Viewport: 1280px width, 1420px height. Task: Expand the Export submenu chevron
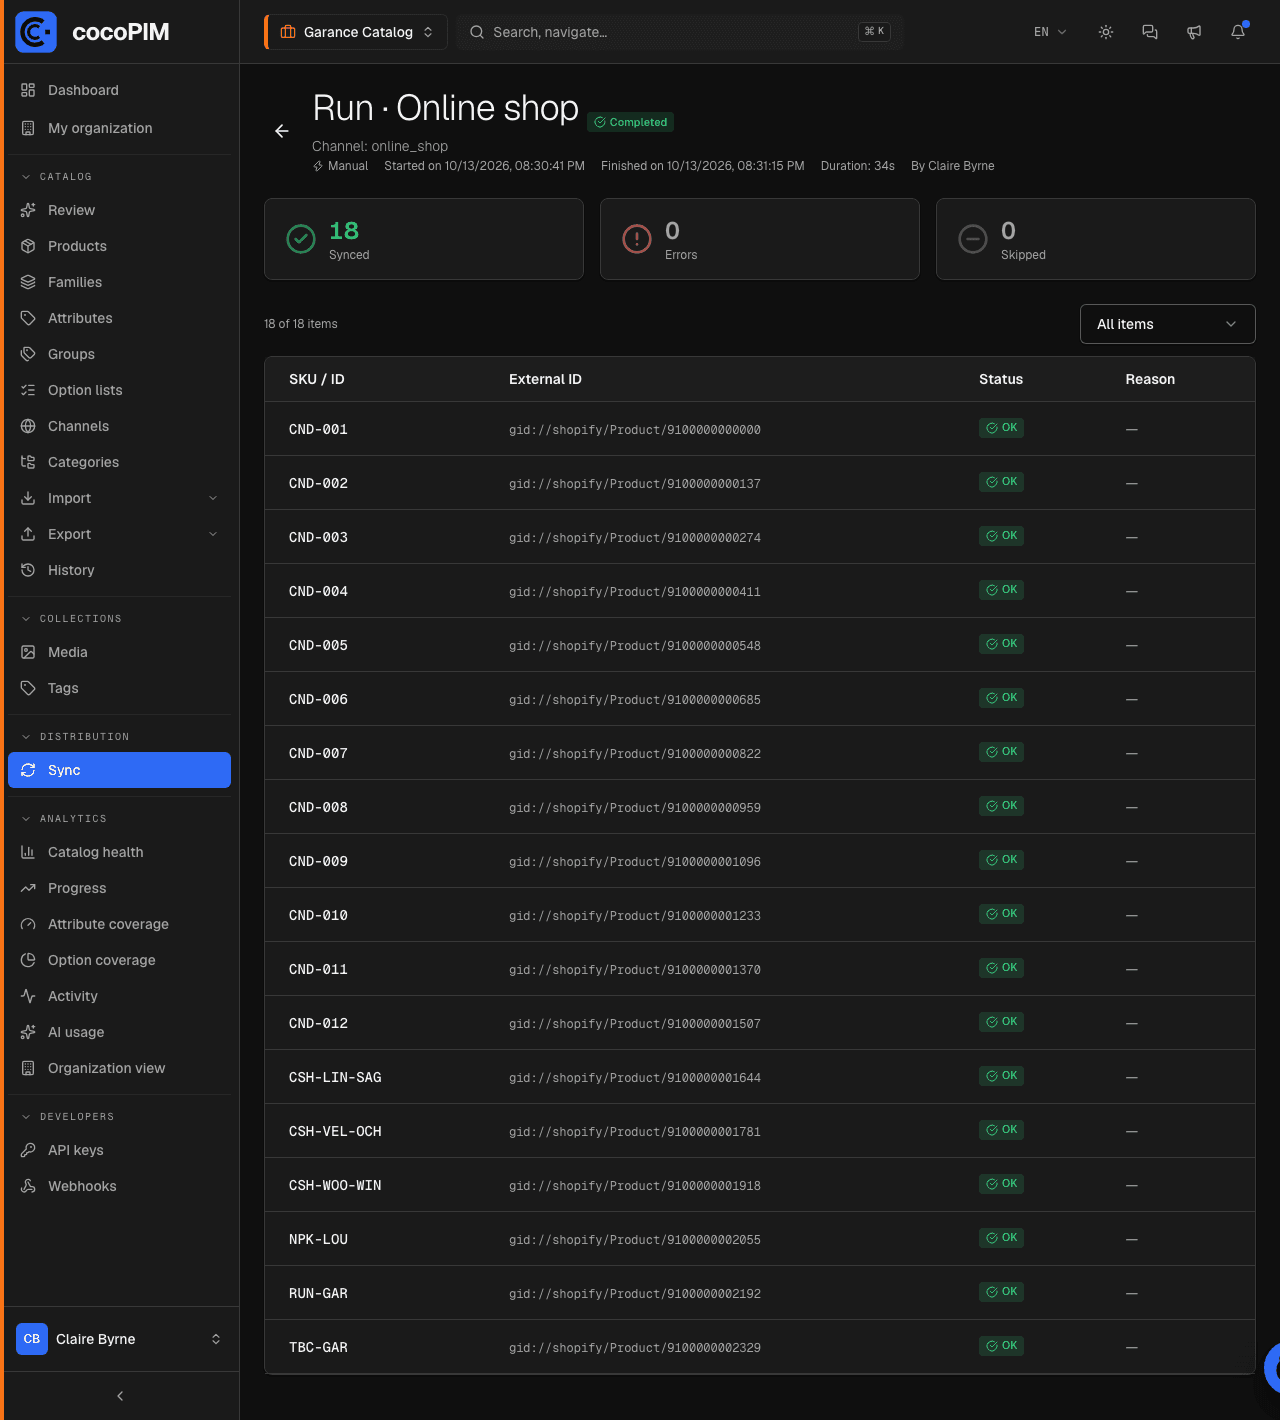pos(213,534)
